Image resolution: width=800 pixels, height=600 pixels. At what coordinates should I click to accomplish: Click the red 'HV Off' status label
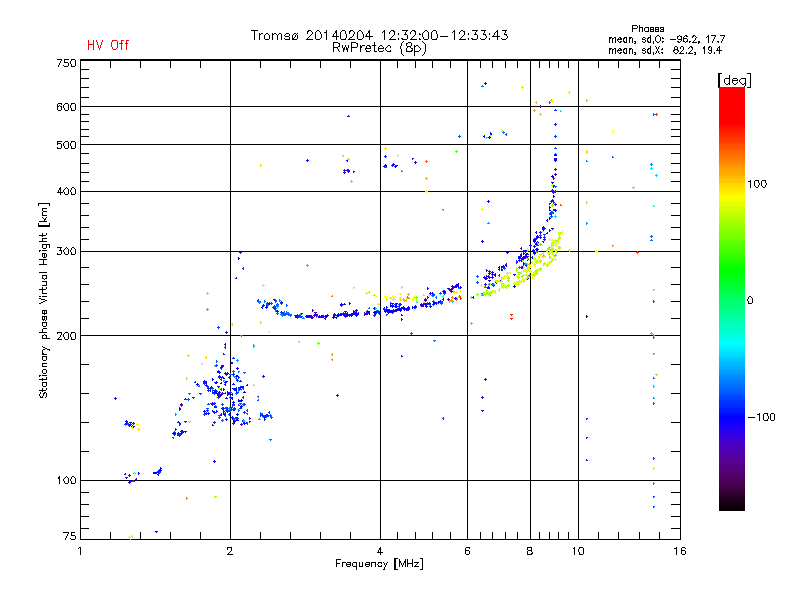point(108,45)
